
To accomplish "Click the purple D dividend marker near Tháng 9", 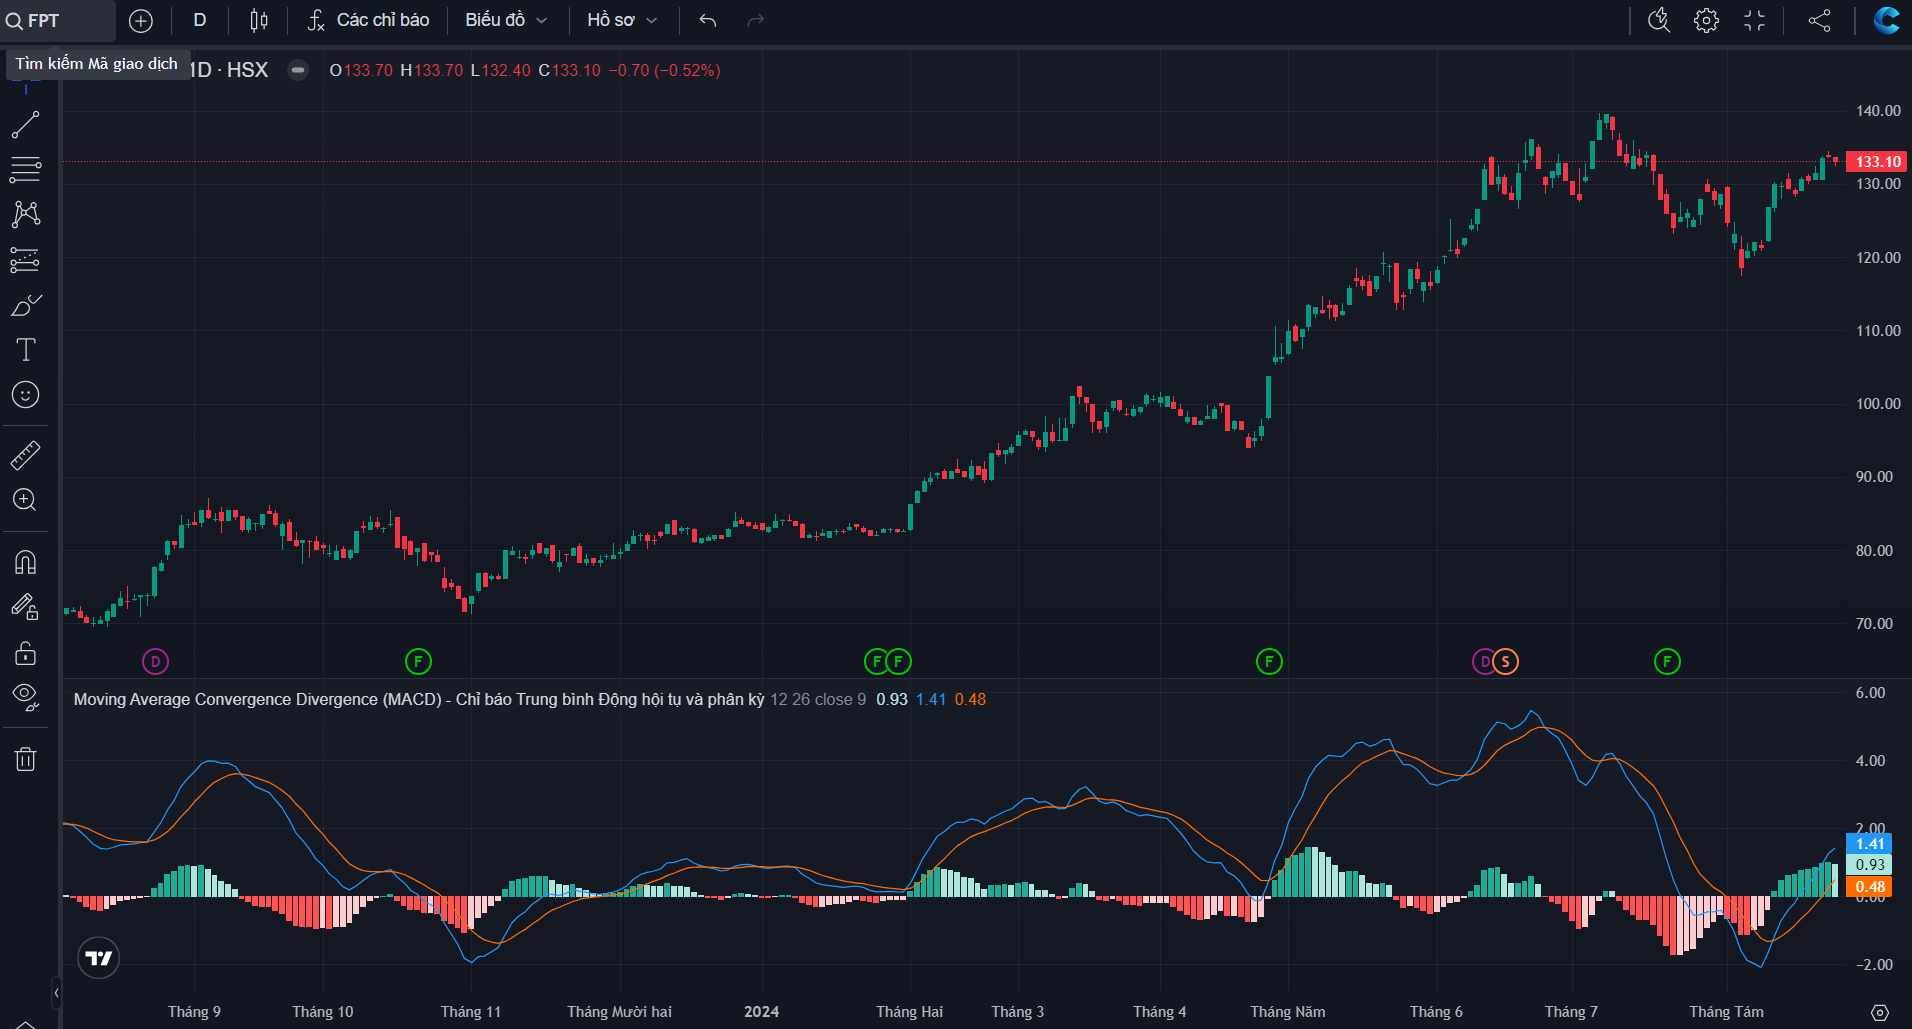I will pyautogui.click(x=155, y=661).
